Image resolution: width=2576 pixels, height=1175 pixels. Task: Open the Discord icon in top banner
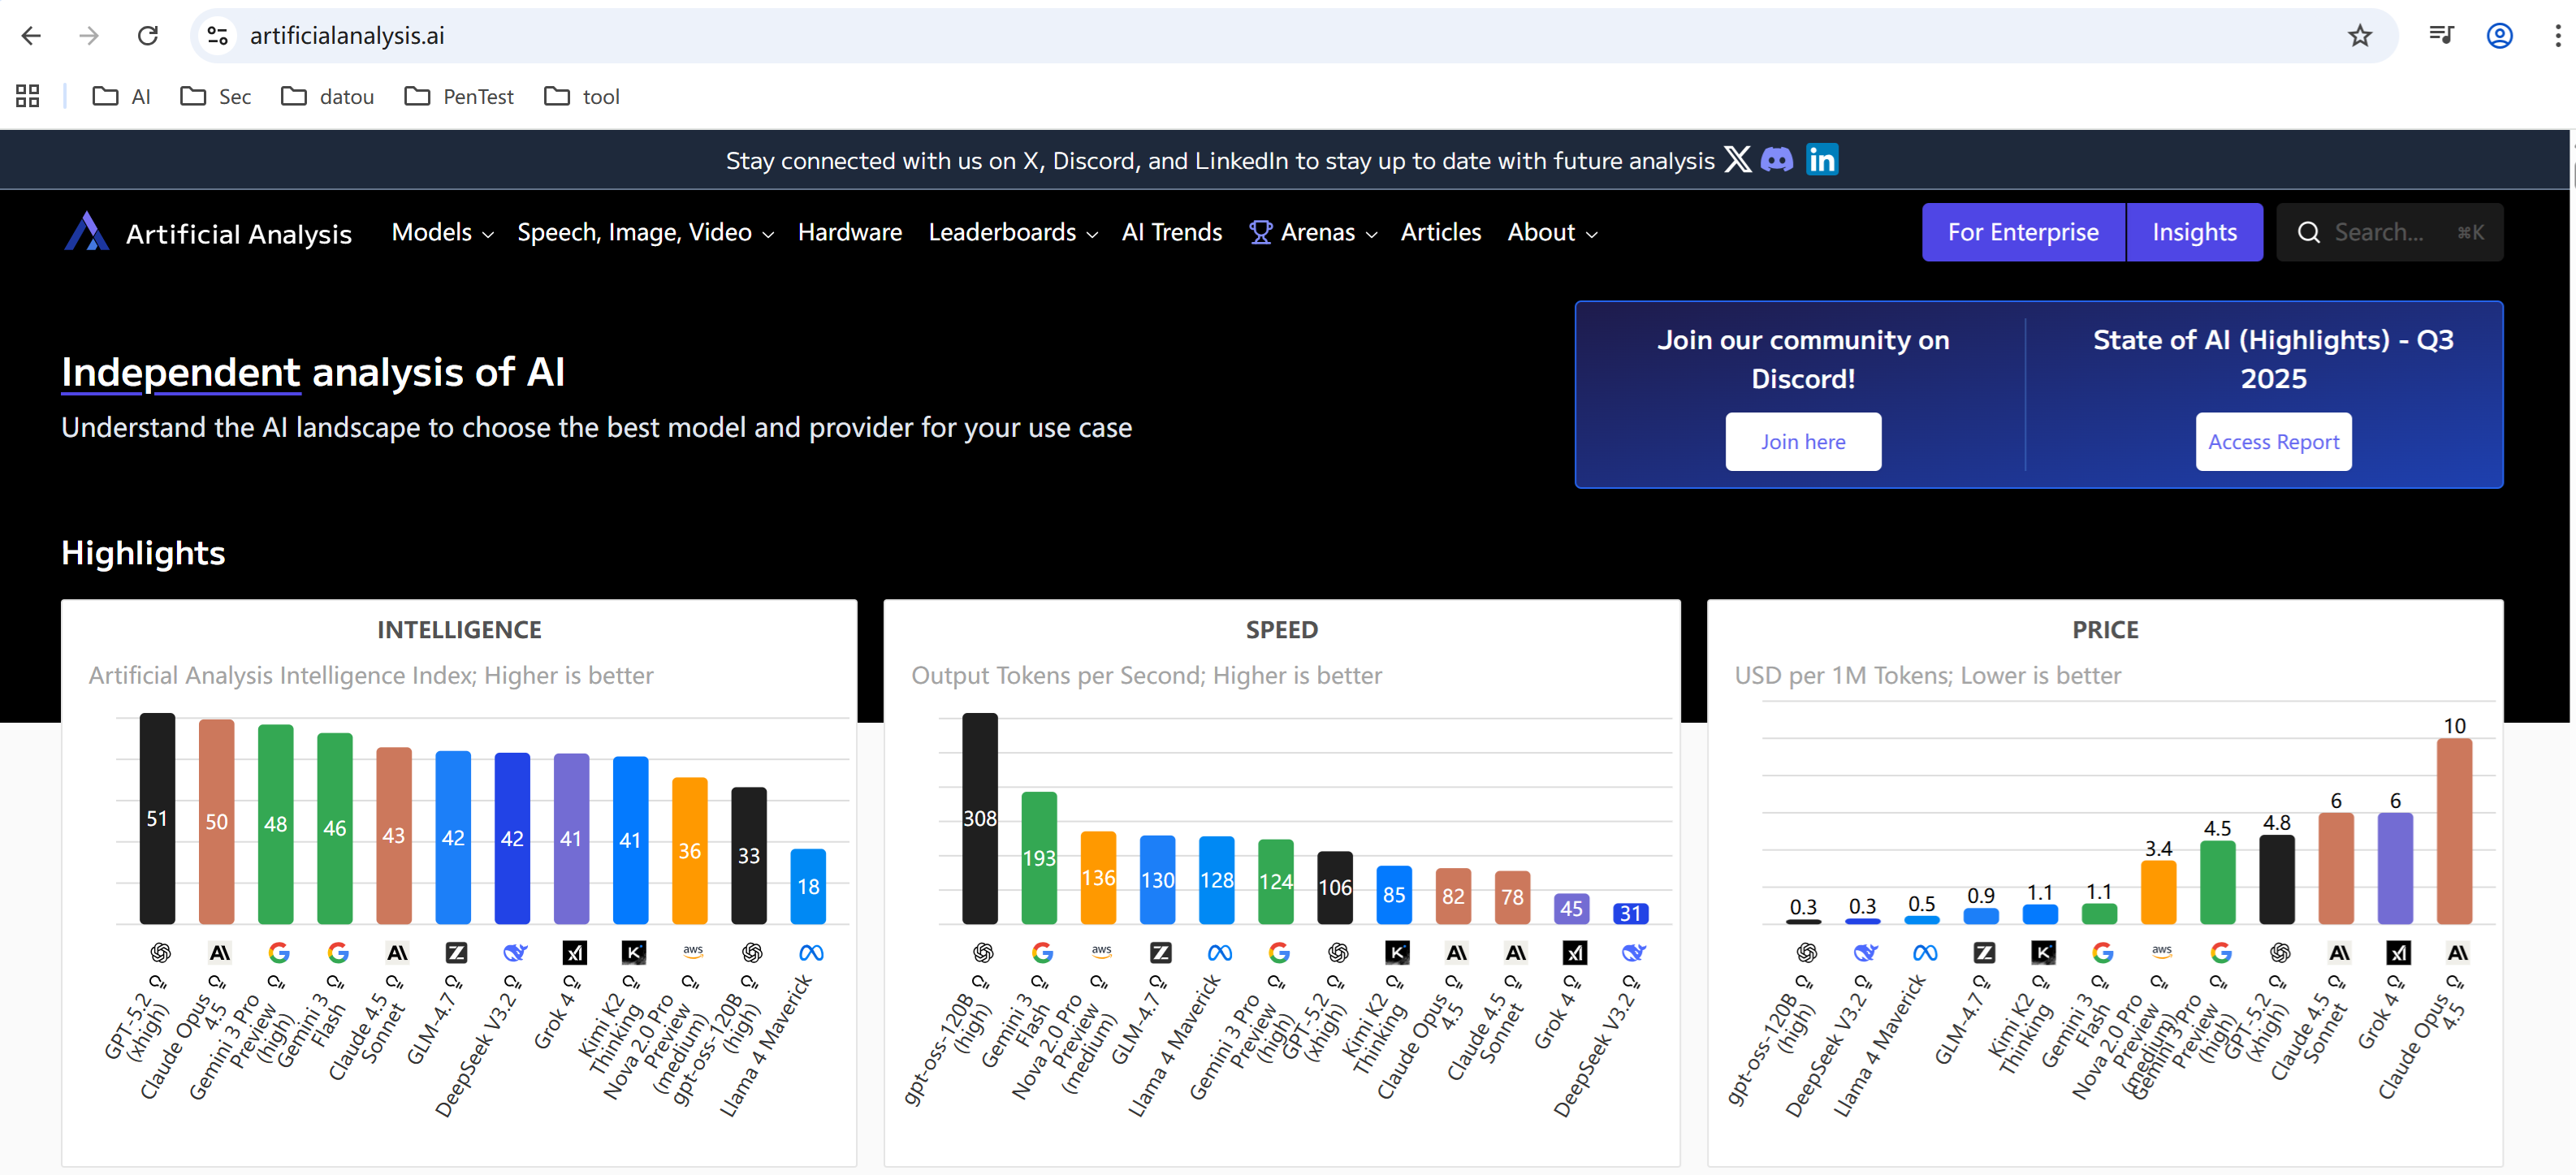click(x=1776, y=160)
